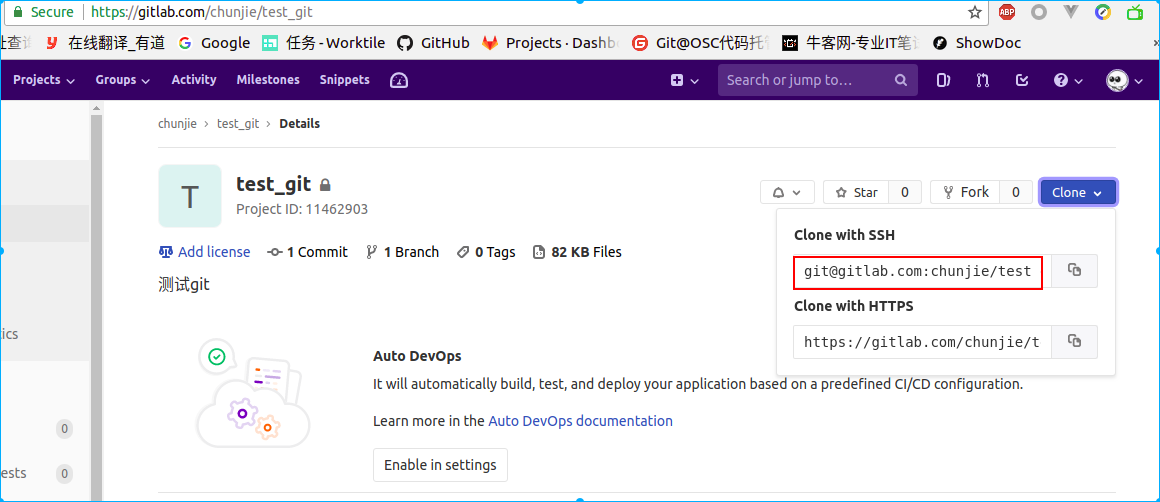Click the T project avatar
Image resolution: width=1160 pixels, height=502 pixels.
[x=189, y=196]
